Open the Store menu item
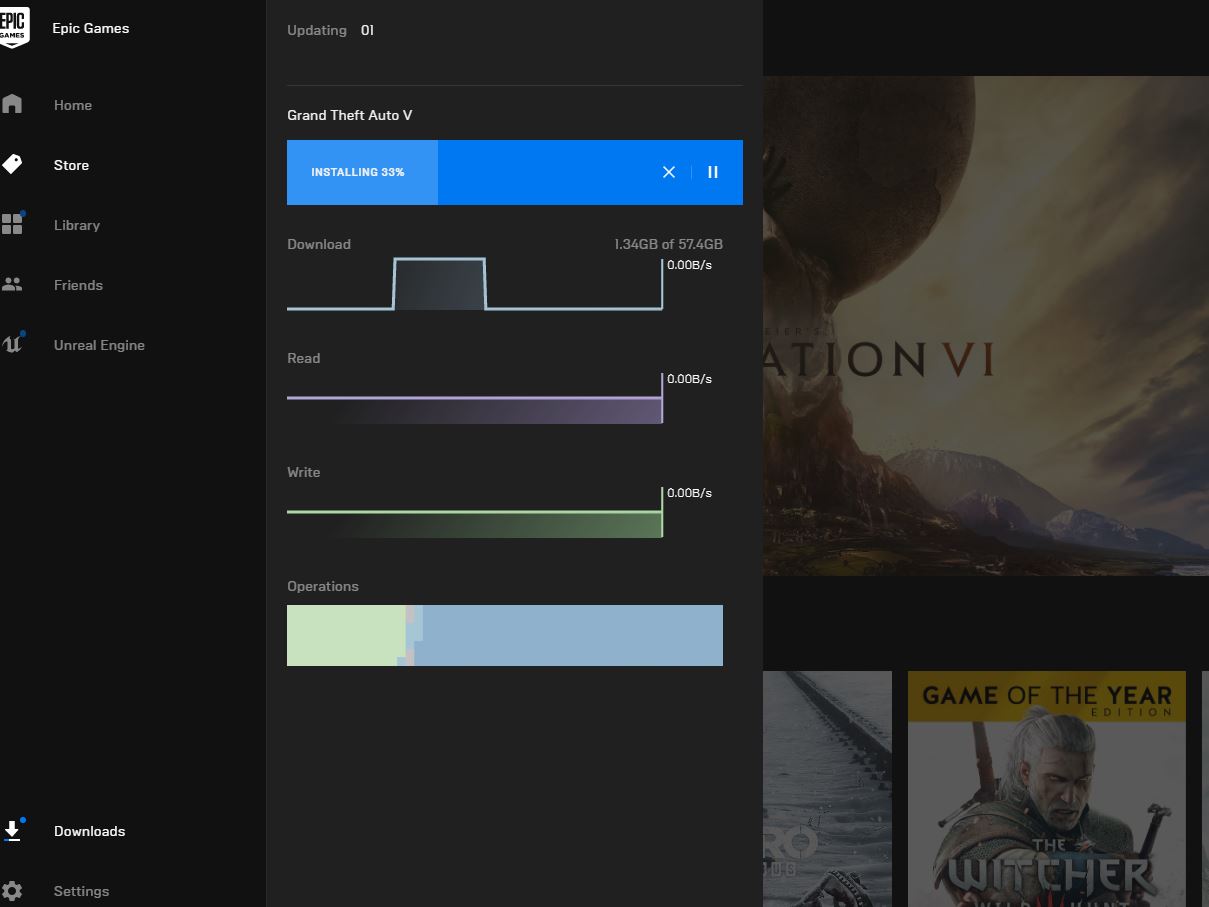Screen dimensions: 1209x907 tap(71, 165)
